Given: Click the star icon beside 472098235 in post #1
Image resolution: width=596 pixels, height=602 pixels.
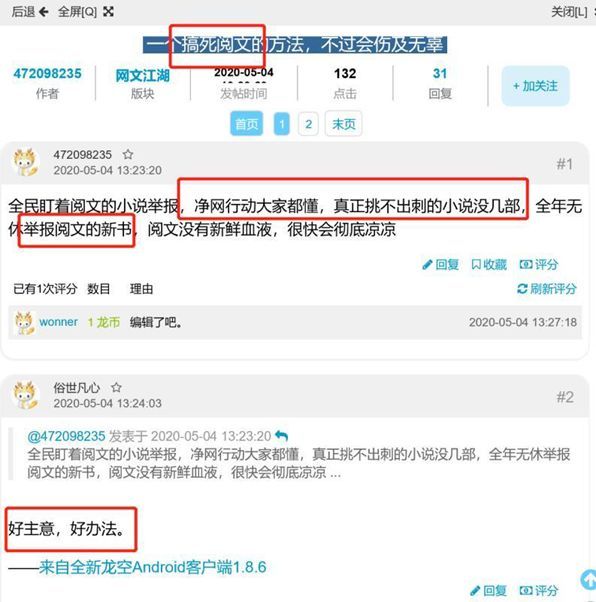Looking at the screenshot, I should pos(128,155).
